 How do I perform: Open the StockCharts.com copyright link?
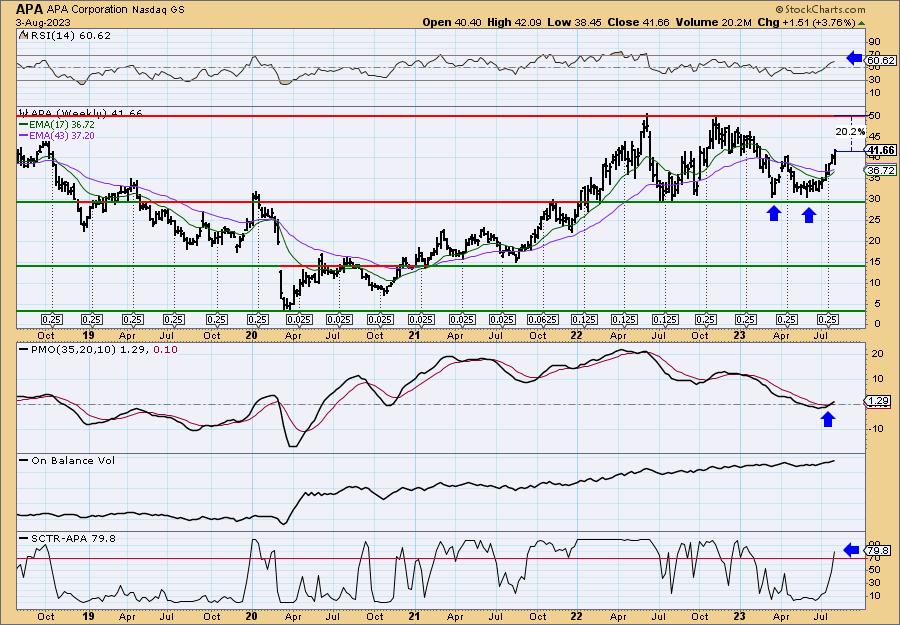click(x=820, y=9)
